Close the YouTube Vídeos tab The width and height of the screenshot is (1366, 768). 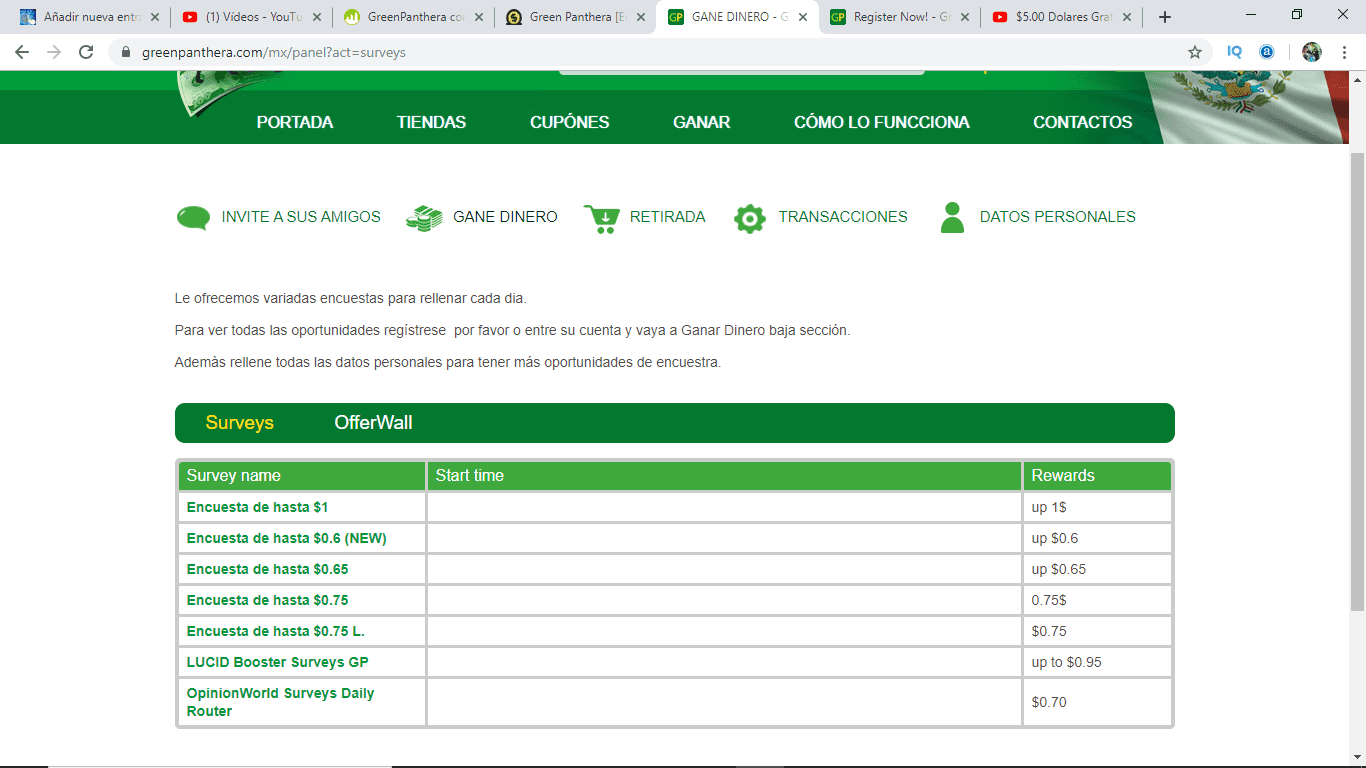point(317,17)
